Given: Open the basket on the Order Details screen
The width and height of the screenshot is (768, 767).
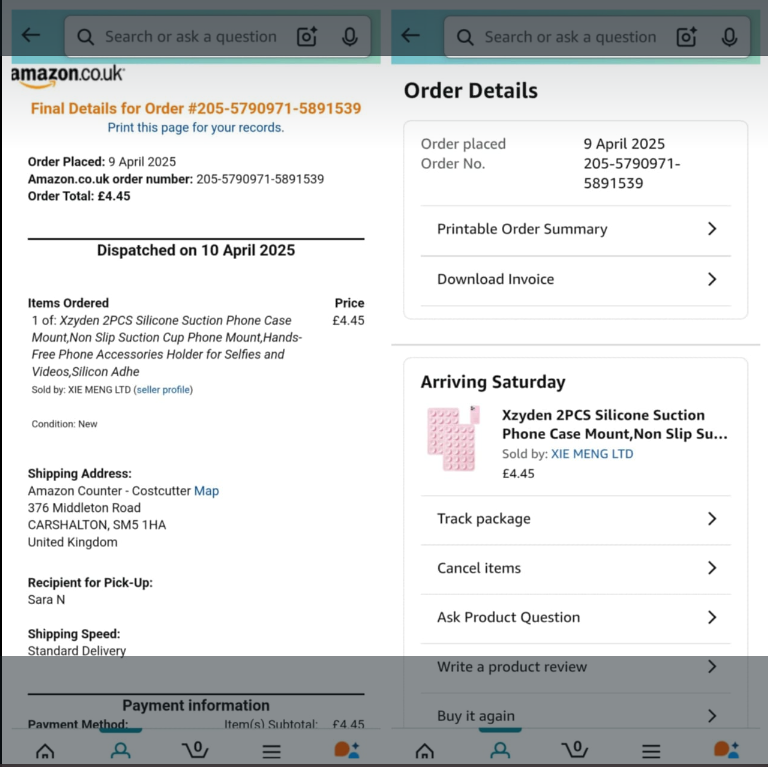Looking at the screenshot, I should pyautogui.click(x=574, y=749).
